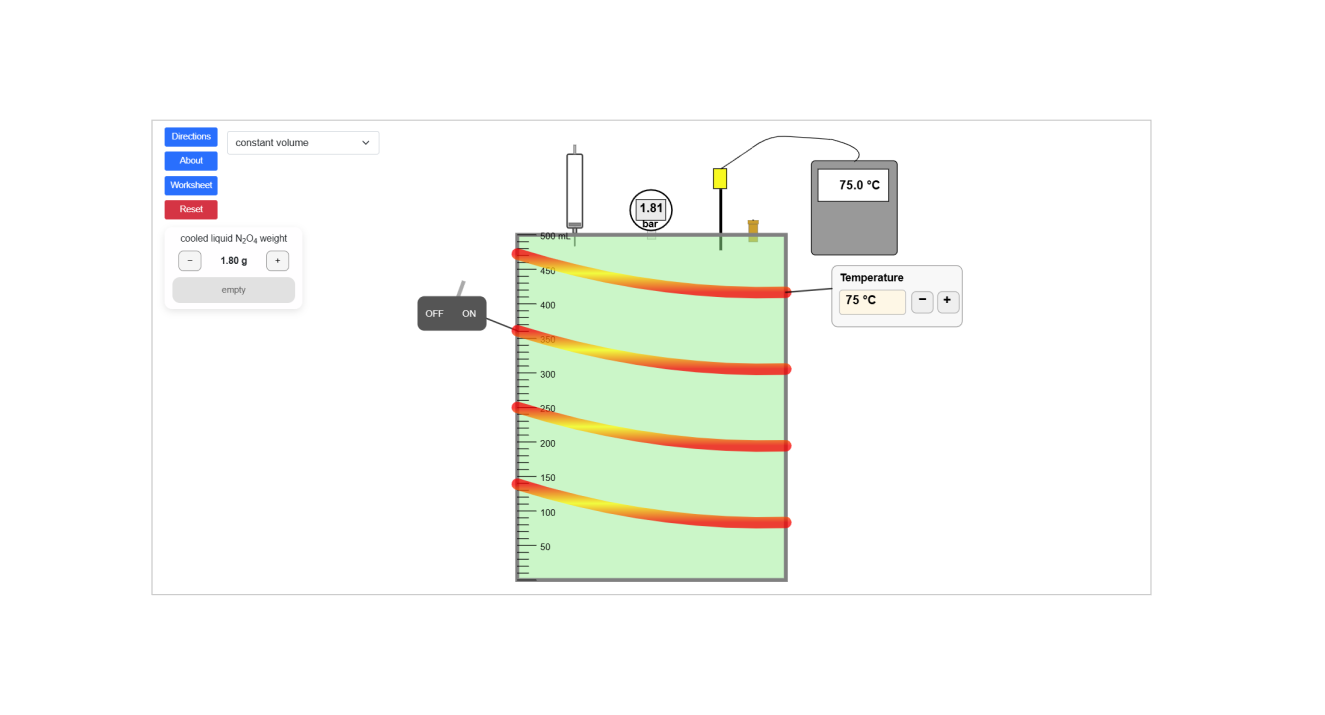Open the Directions dialog
The width and height of the screenshot is (1325, 715).
point(191,136)
